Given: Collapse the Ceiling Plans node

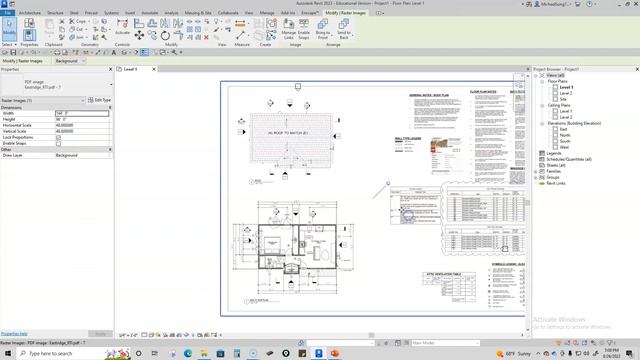Looking at the screenshot, I should pyautogui.click(x=542, y=105).
